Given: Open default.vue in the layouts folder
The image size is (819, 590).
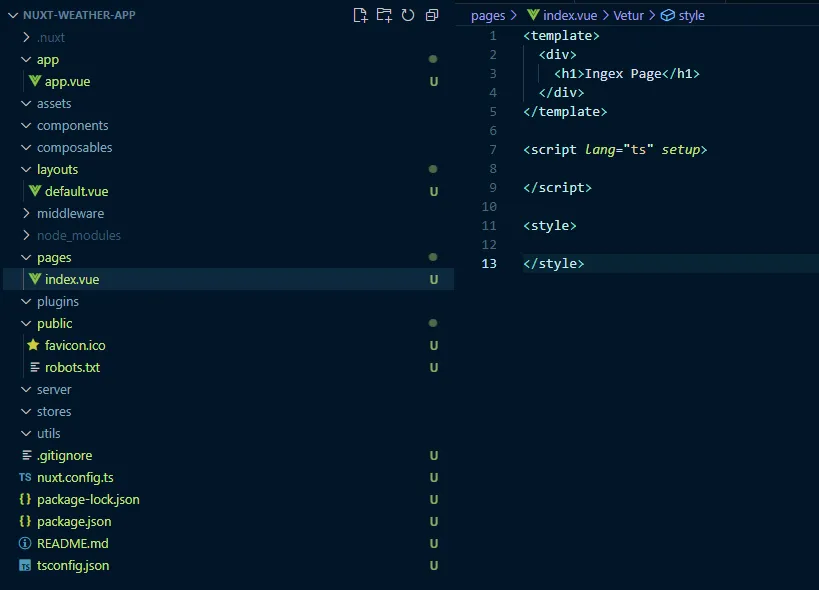Looking at the screenshot, I should [76, 191].
